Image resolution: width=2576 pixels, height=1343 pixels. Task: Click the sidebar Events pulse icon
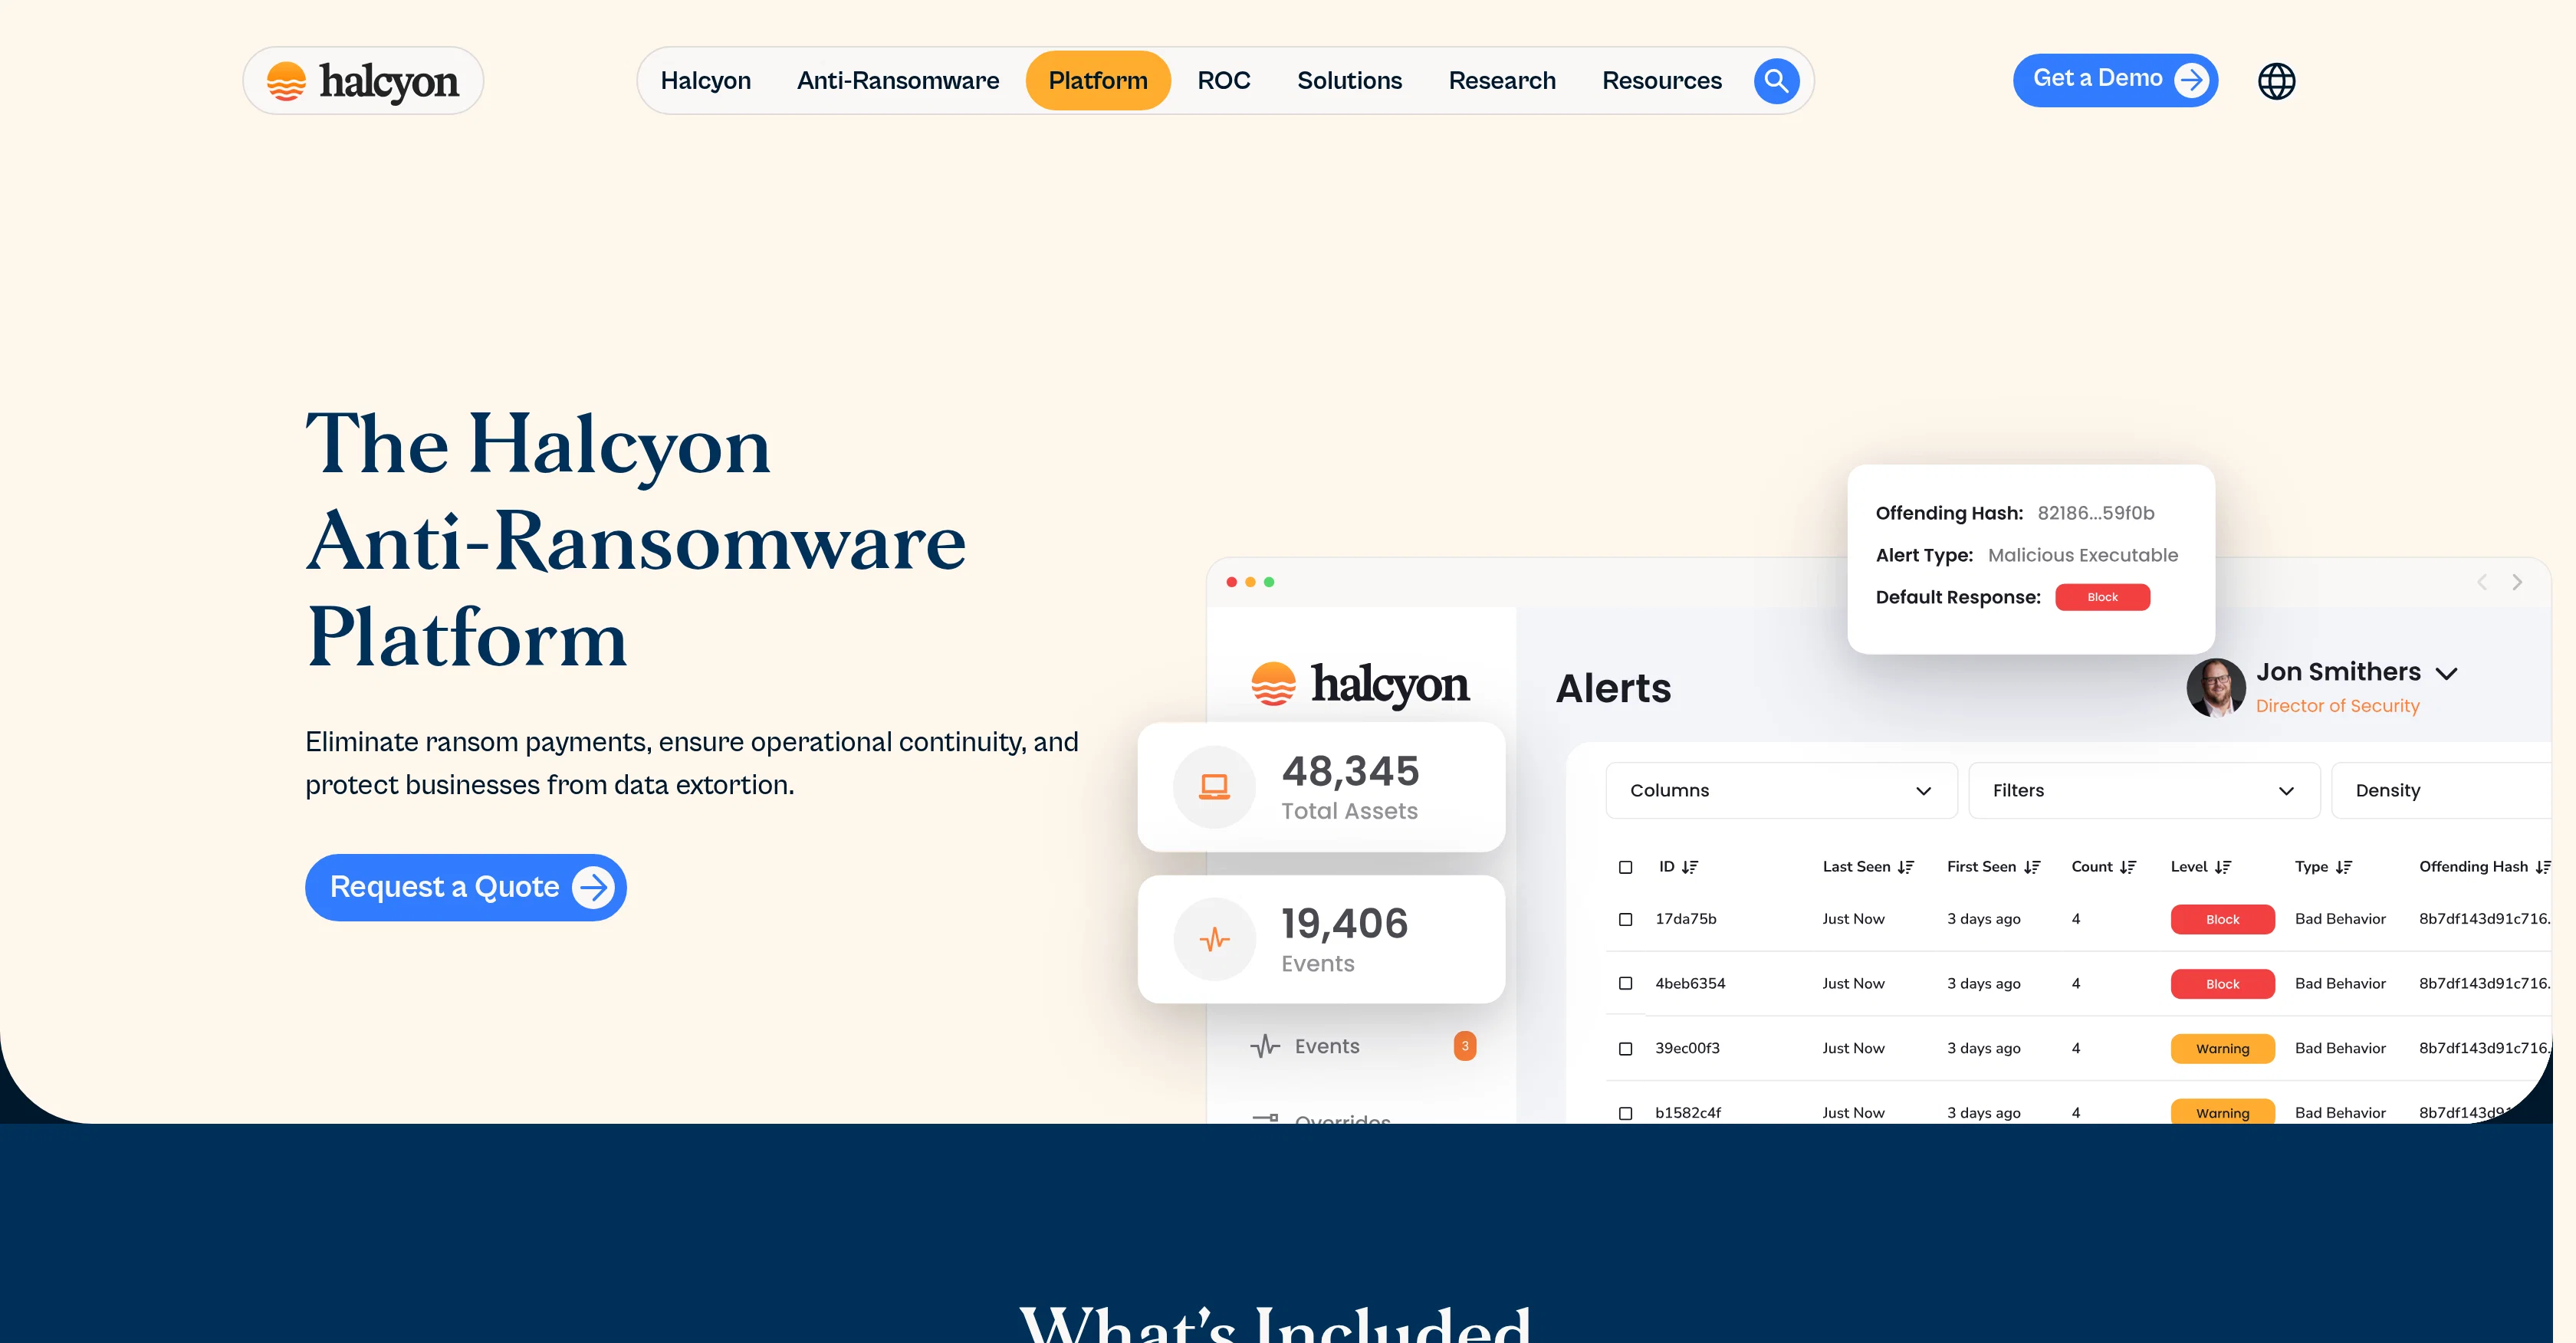pos(1265,1046)
